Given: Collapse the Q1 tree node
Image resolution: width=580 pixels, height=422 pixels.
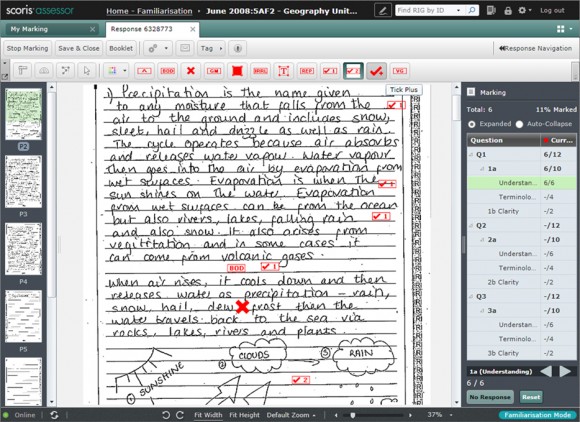Looking at the screenshot, I should [x=471, y=154].
